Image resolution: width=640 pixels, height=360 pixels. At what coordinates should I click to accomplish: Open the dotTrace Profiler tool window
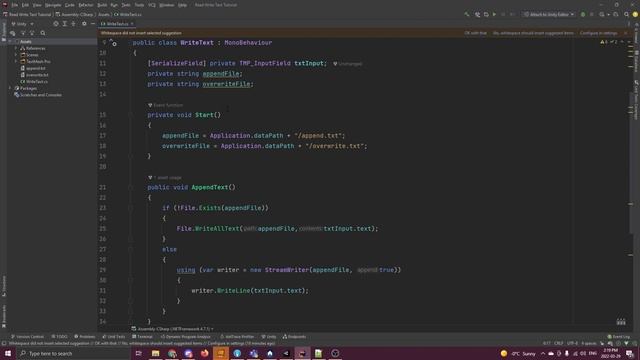(237, 337)
